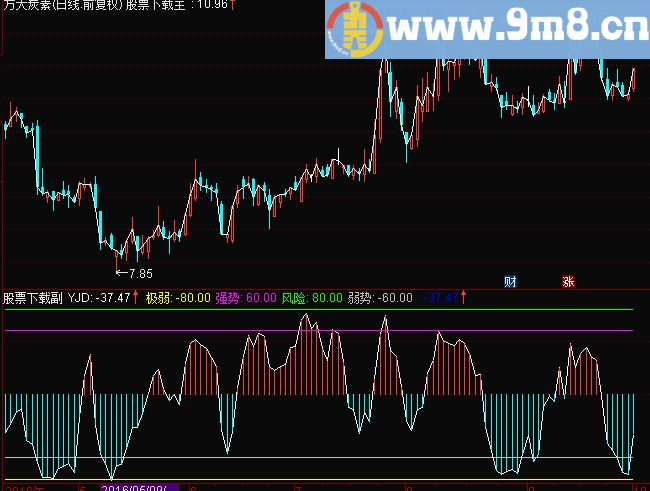Click the 7.85 lowest price label

pyautogui.click(x=141, y=273)
